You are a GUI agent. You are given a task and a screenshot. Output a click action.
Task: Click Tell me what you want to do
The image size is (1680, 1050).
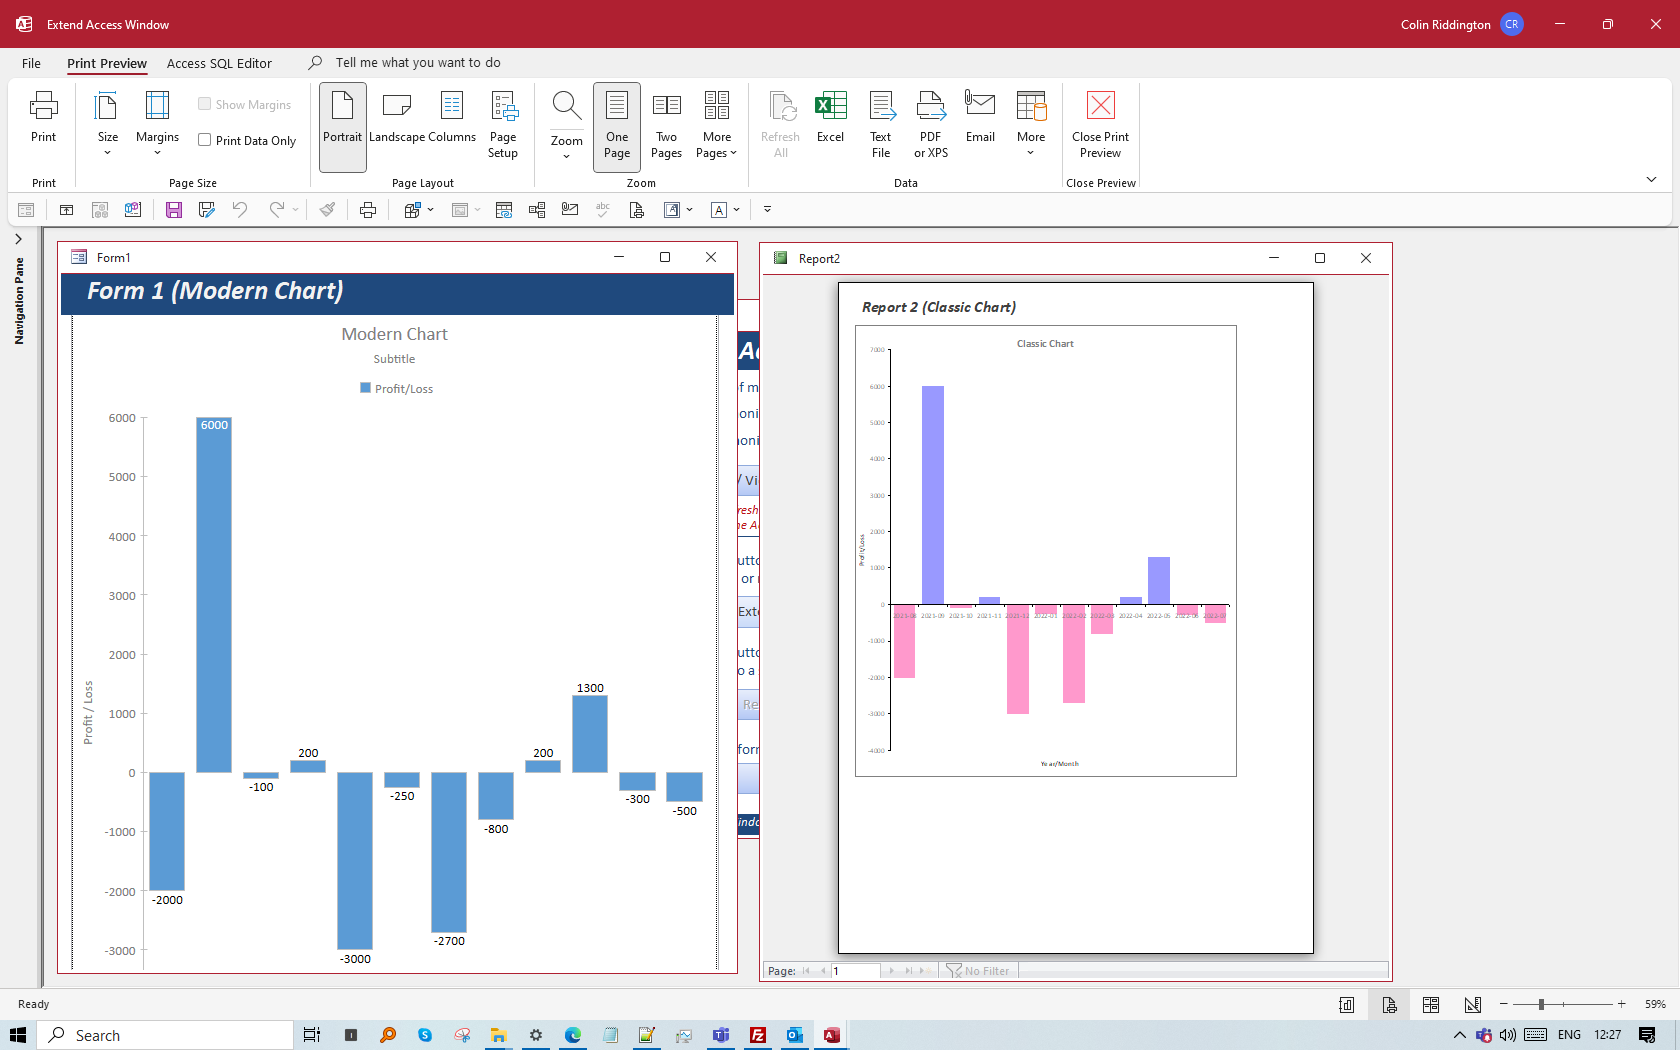pos(418,63)
